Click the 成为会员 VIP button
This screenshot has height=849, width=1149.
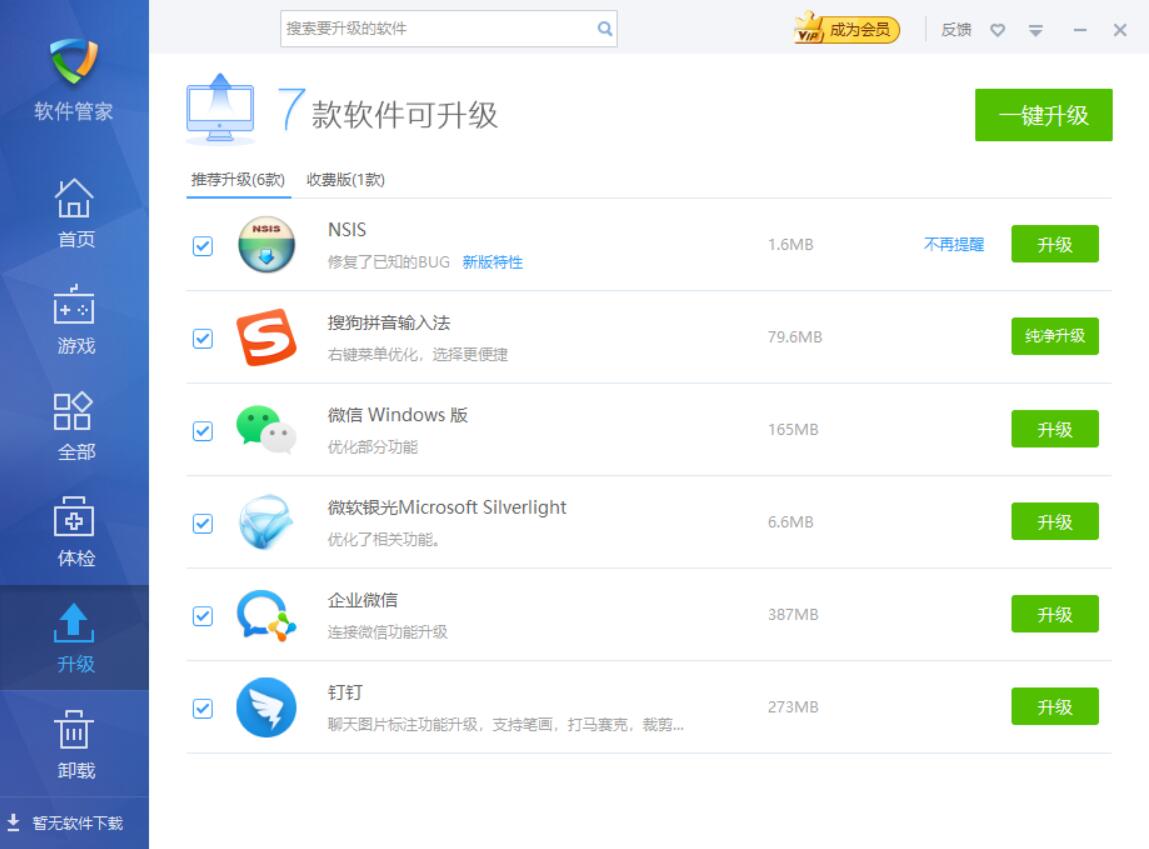coord(847,29)
